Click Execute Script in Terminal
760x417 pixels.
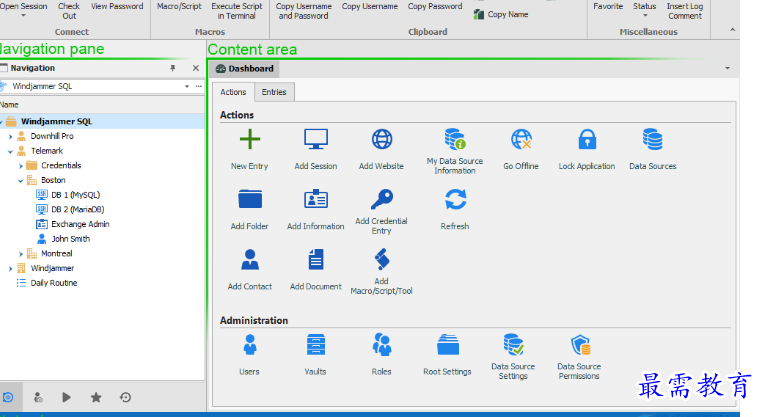(x=237, y=11)
